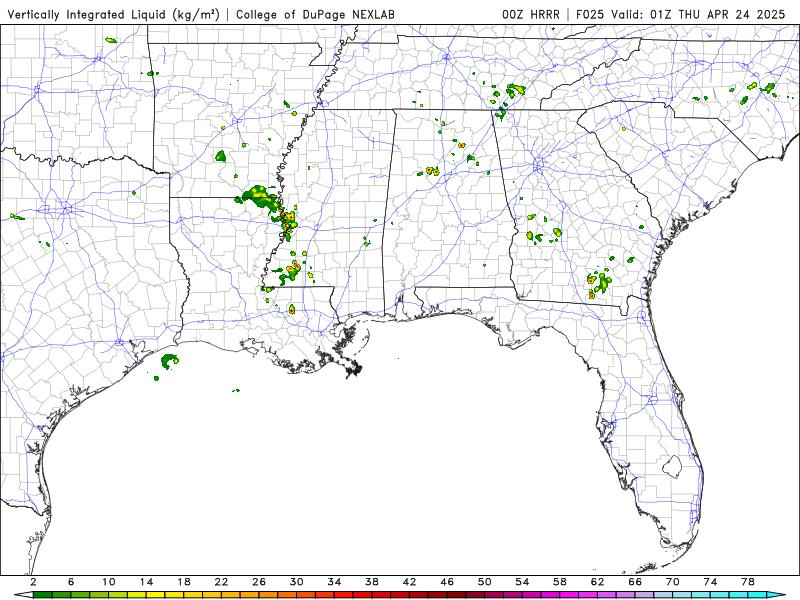Click the colorbar label "34"
This screenshot has width=800, height=600.
pyautogui.click(x=334, y=582)
